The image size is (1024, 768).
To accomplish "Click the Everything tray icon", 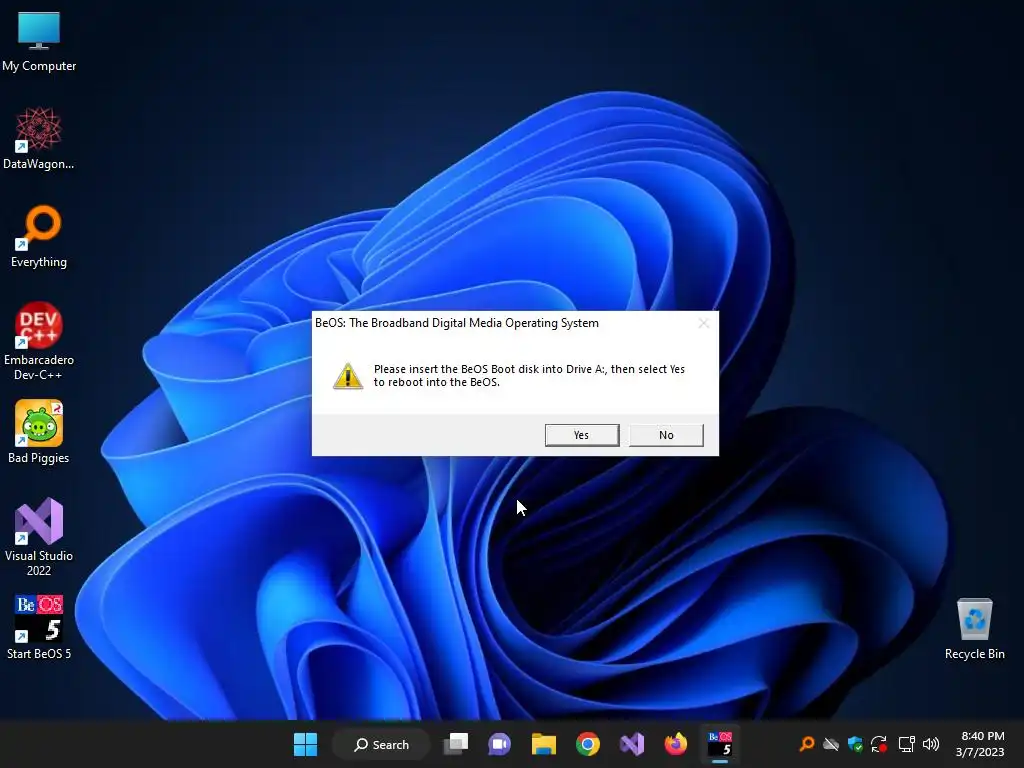I will (807, 744).
